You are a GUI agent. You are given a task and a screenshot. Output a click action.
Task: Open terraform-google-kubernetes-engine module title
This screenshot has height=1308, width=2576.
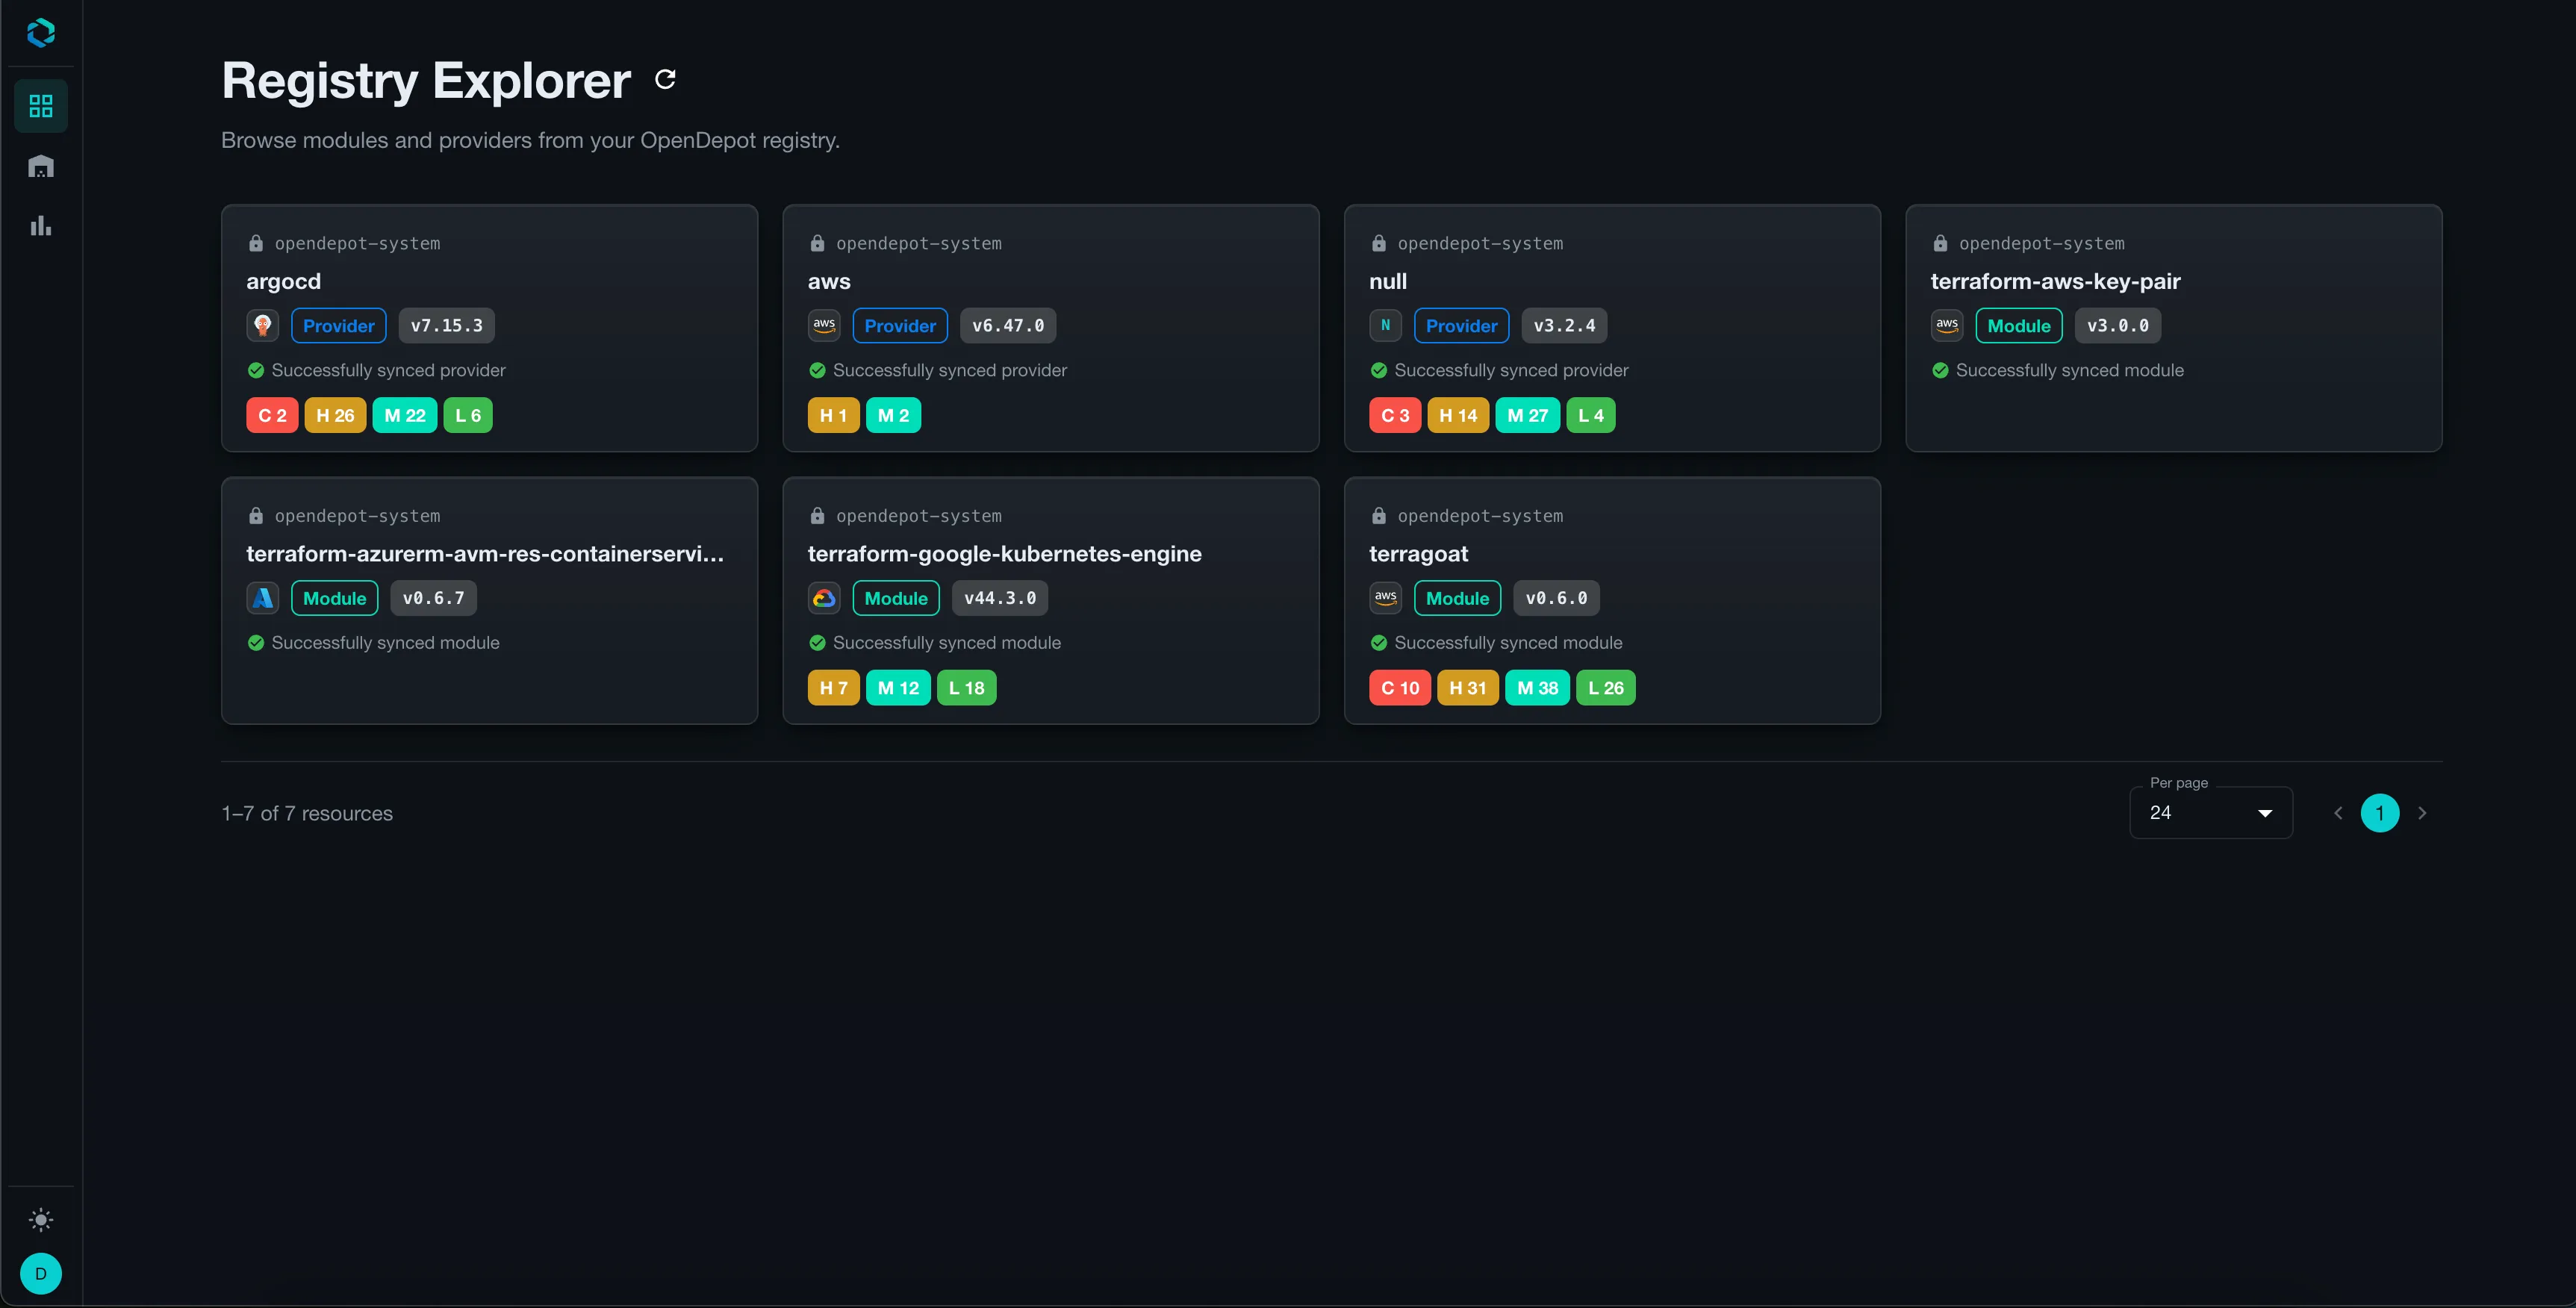click(x=1005, y=554)
